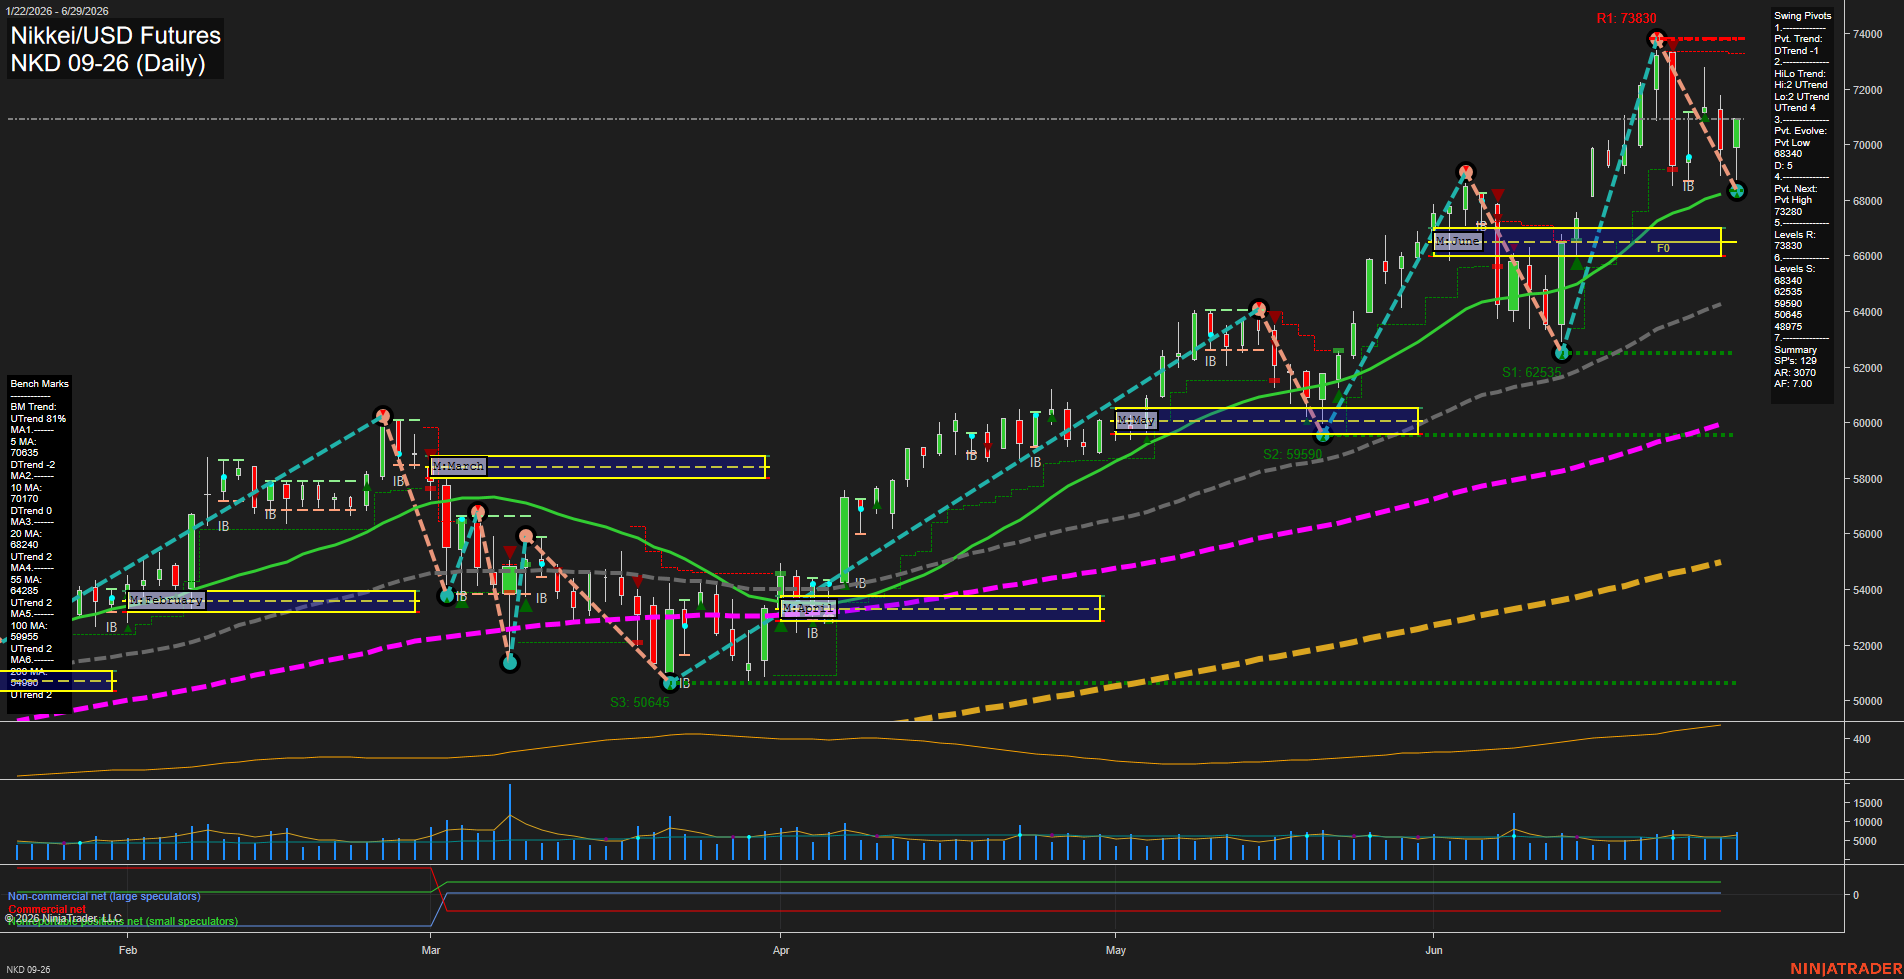Click the 55 MA: 64285 benchmark entry
The height and width of the screenshot is (979, 1904).
(x=26, y=585)
